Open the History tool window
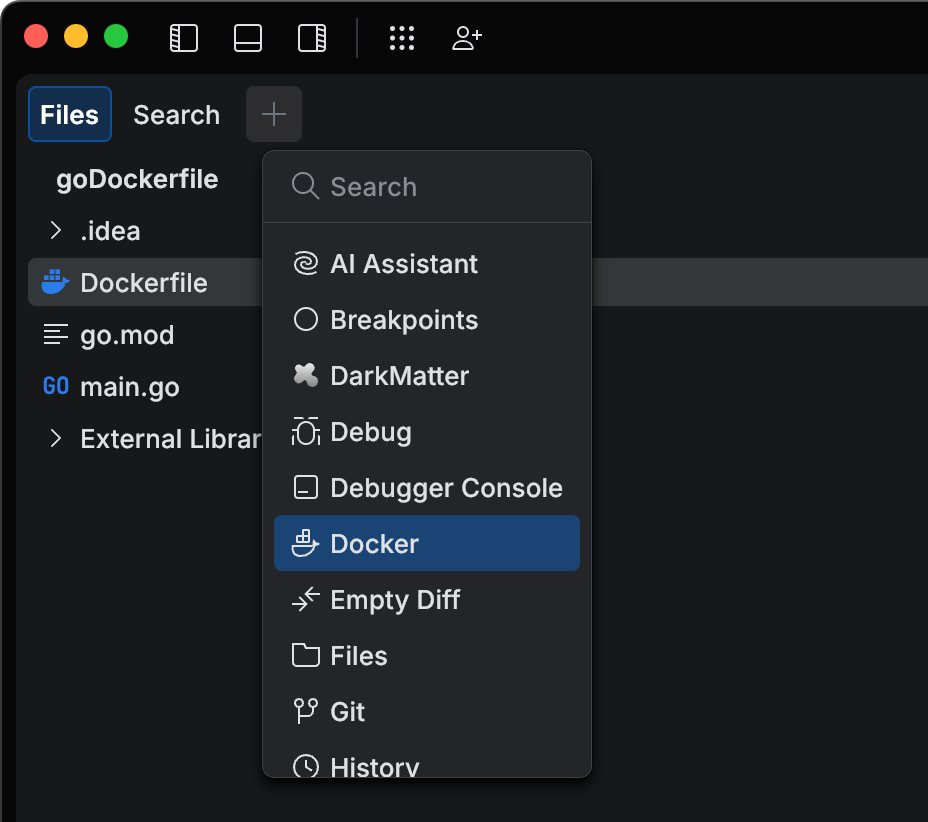This screenshot has width=928, height=822. pos(373,765)
